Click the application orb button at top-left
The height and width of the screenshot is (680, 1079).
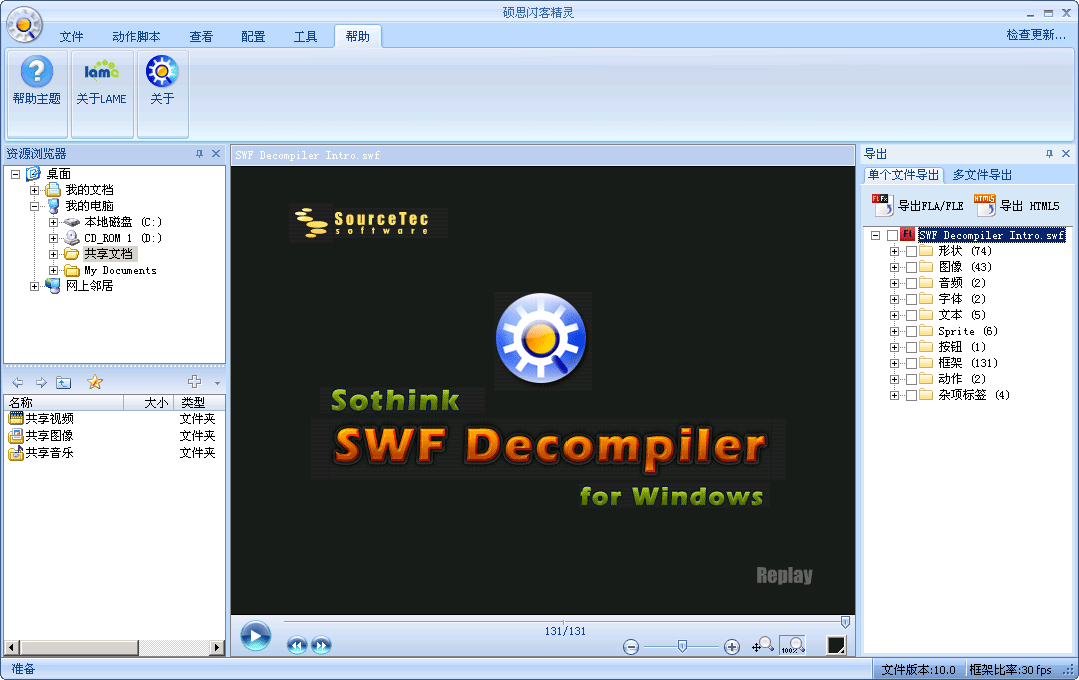(x=24, y=24)
